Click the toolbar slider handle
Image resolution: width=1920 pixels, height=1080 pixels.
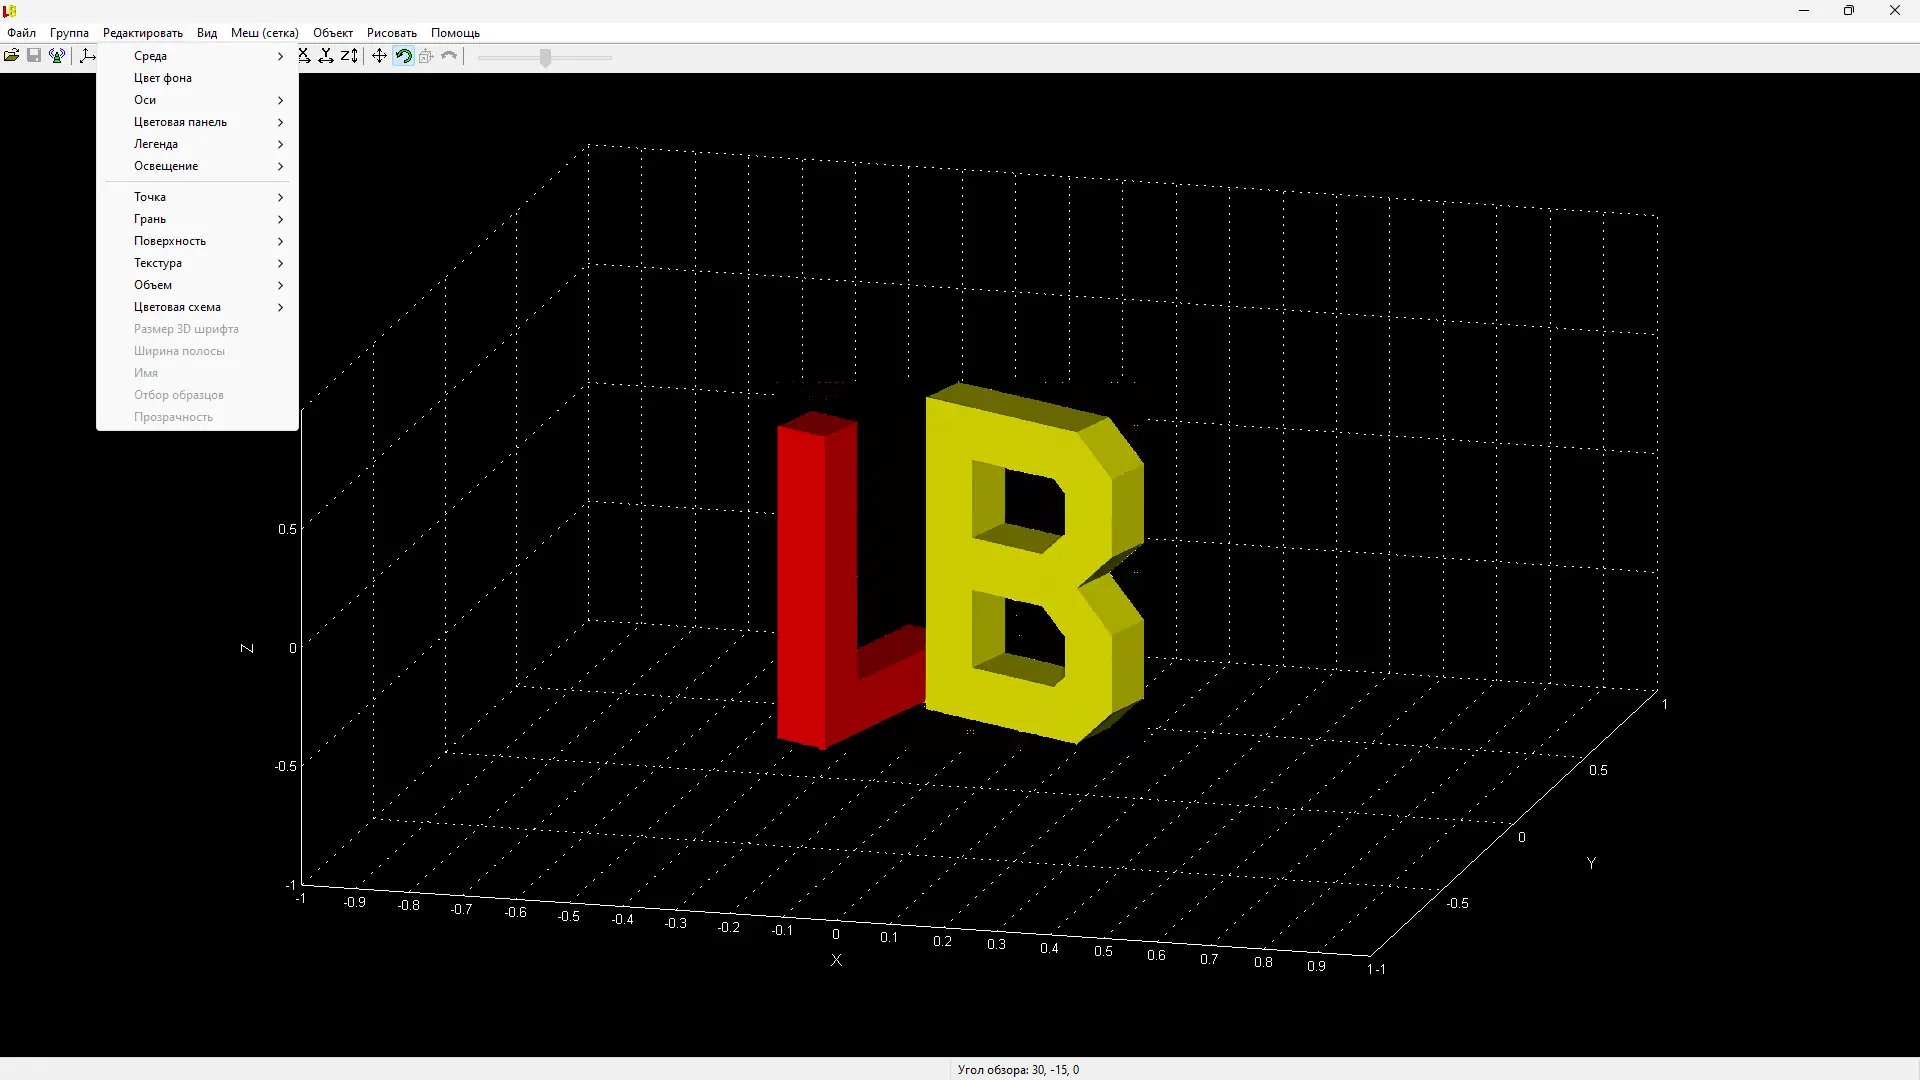[x=545, y=58]
